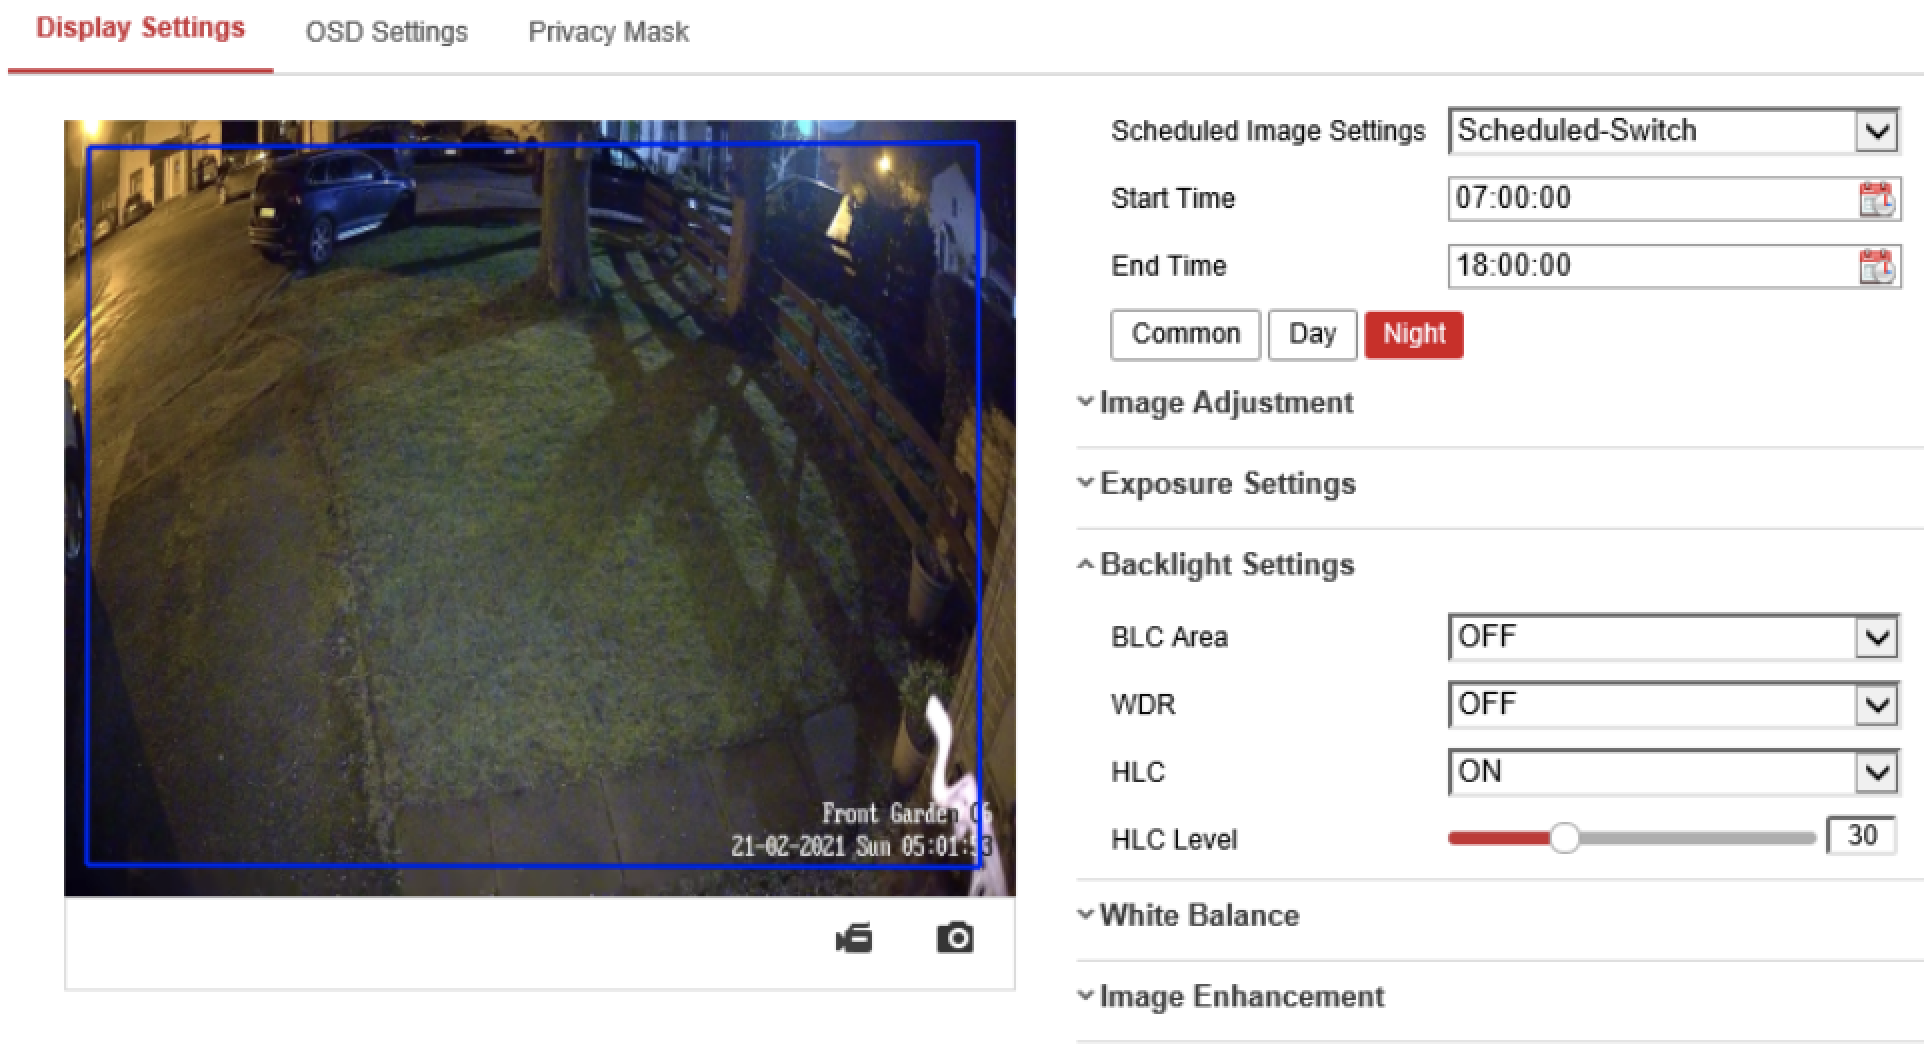The image size is (1924, 1044).
Task: Open the WDR dropdown
Action: click(1673, 705)
